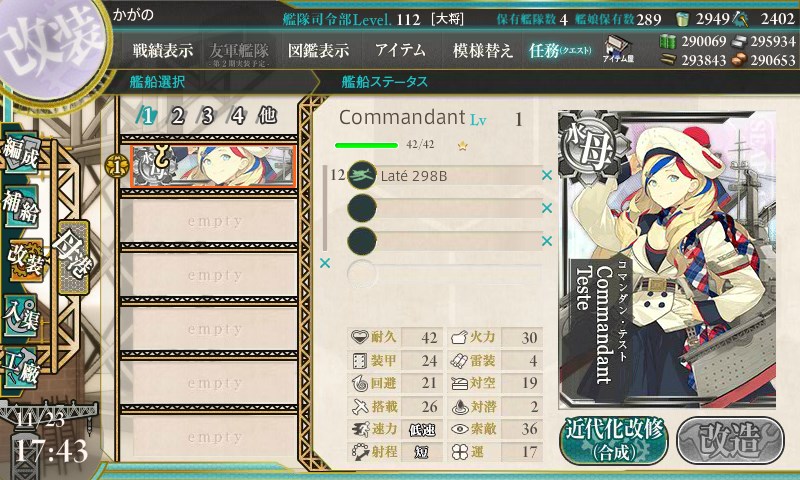Open the 編成 fleet composition sidebar icon
This screenshot has height=480, width=800.
pyautogui.click(x=21, y=154)
